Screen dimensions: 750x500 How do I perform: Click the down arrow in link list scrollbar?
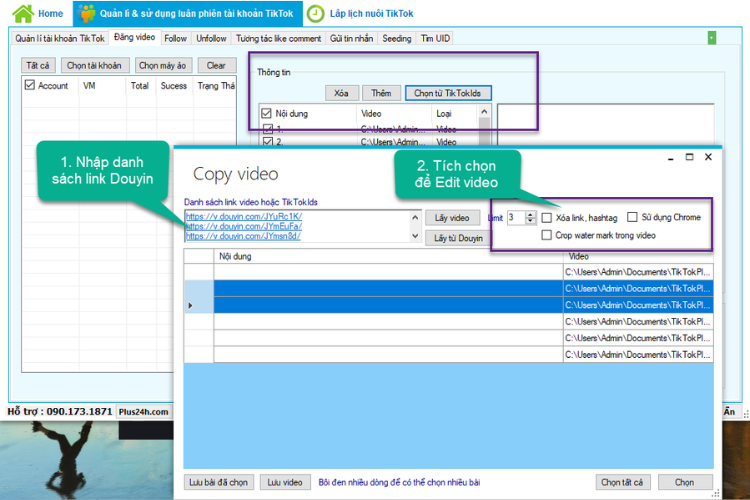pos(415,236)
